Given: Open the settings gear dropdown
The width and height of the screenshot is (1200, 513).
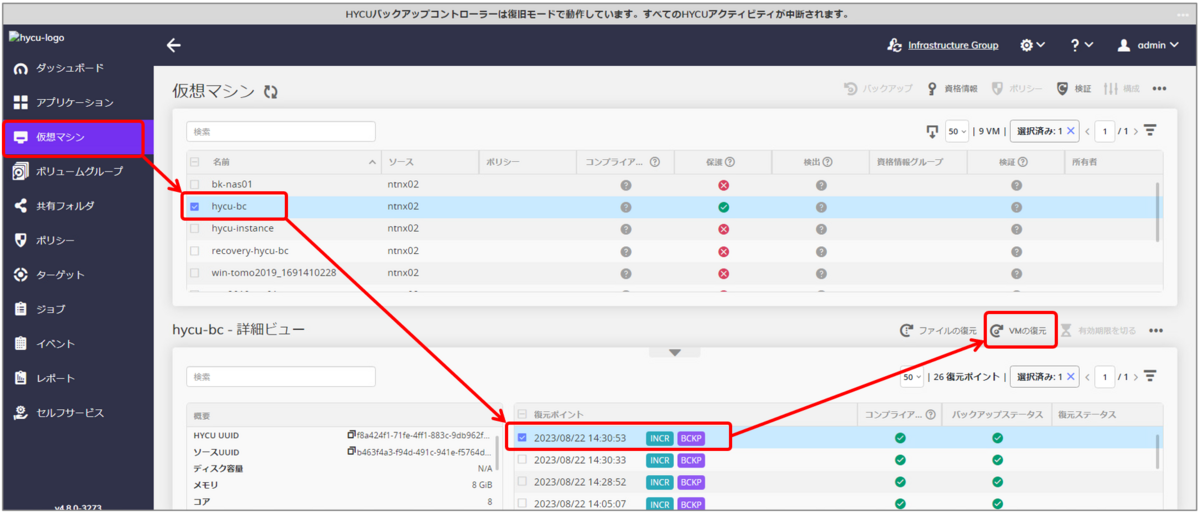Looking at the screenshot, I should pyautogui.click(x=1032, y=46).
